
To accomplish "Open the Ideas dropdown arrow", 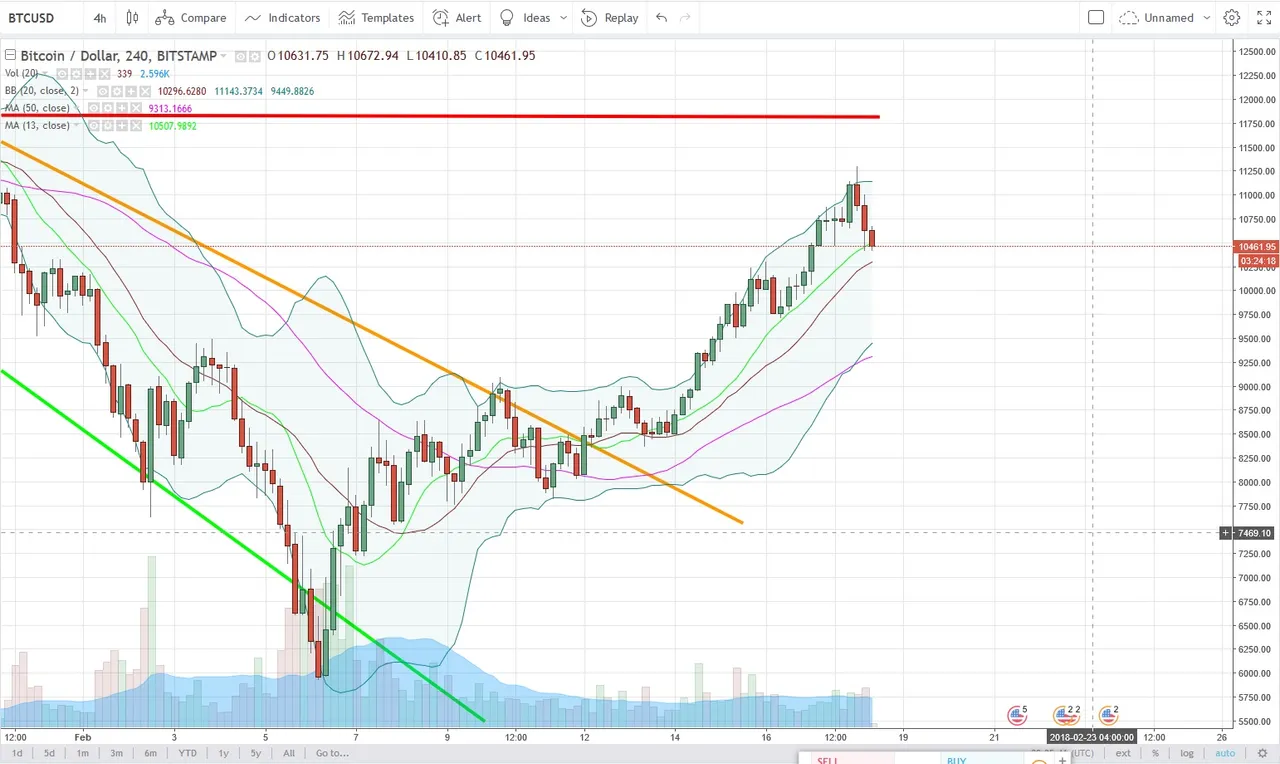I will point(564,17).
